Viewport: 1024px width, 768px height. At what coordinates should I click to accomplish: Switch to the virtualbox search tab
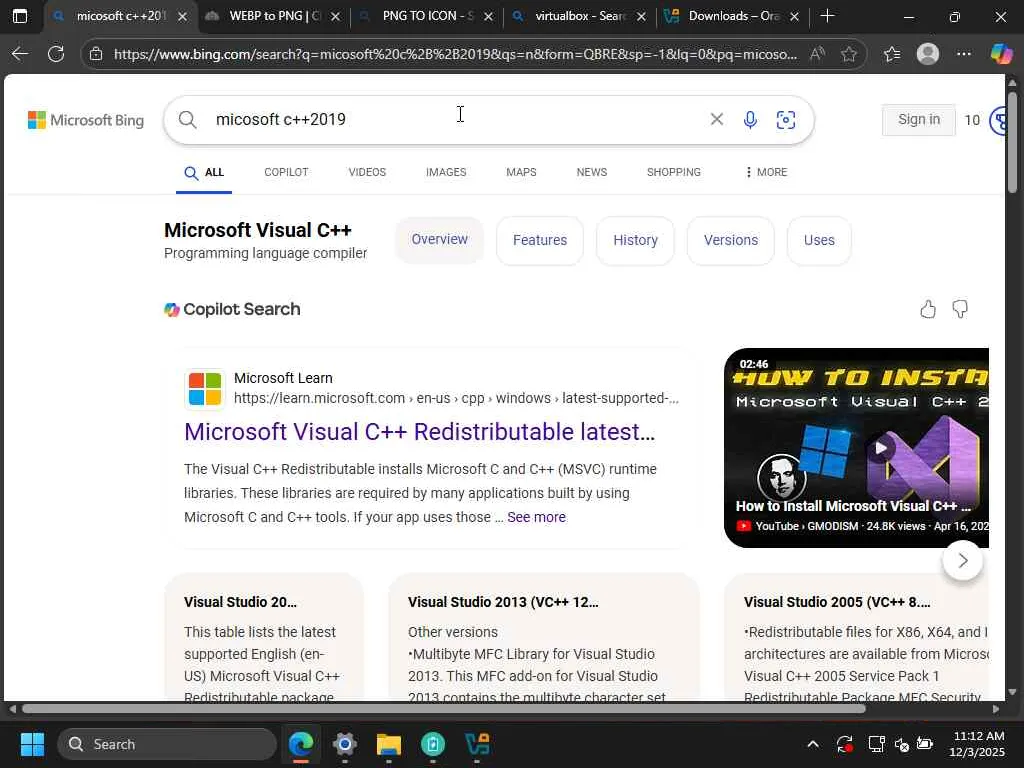(579, 16)
